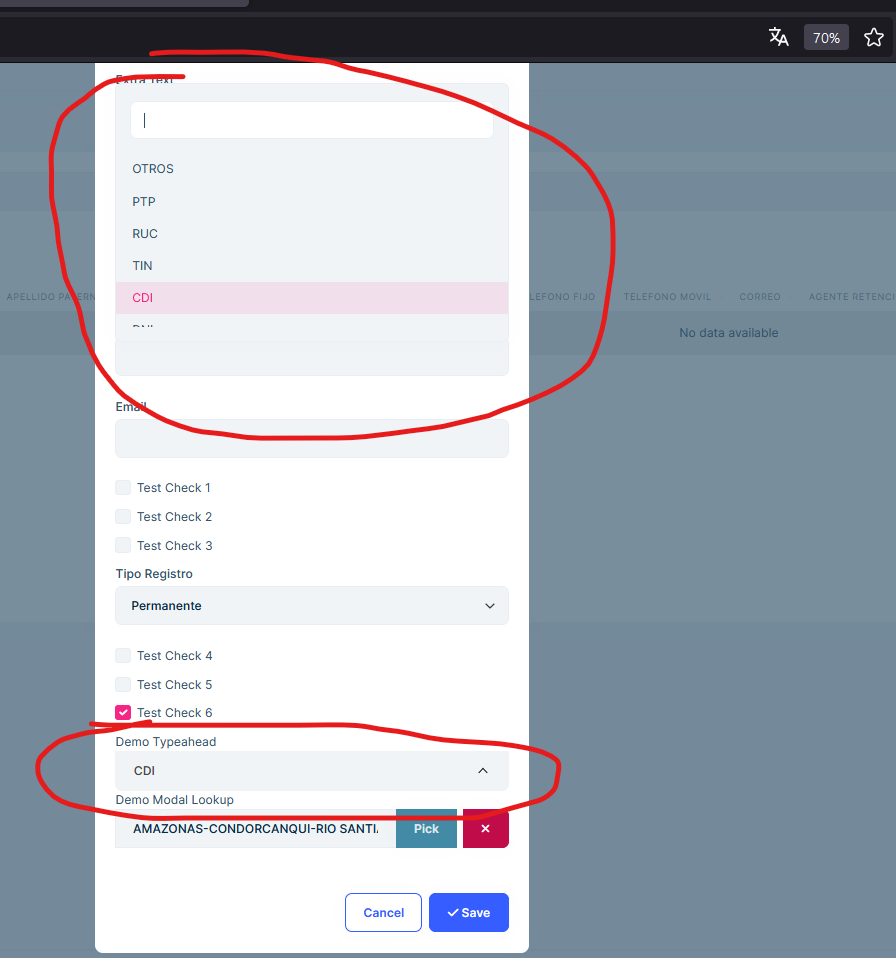Click the Cancel button
The height and width of the screenshot is (958, 896).
(383, 913)
